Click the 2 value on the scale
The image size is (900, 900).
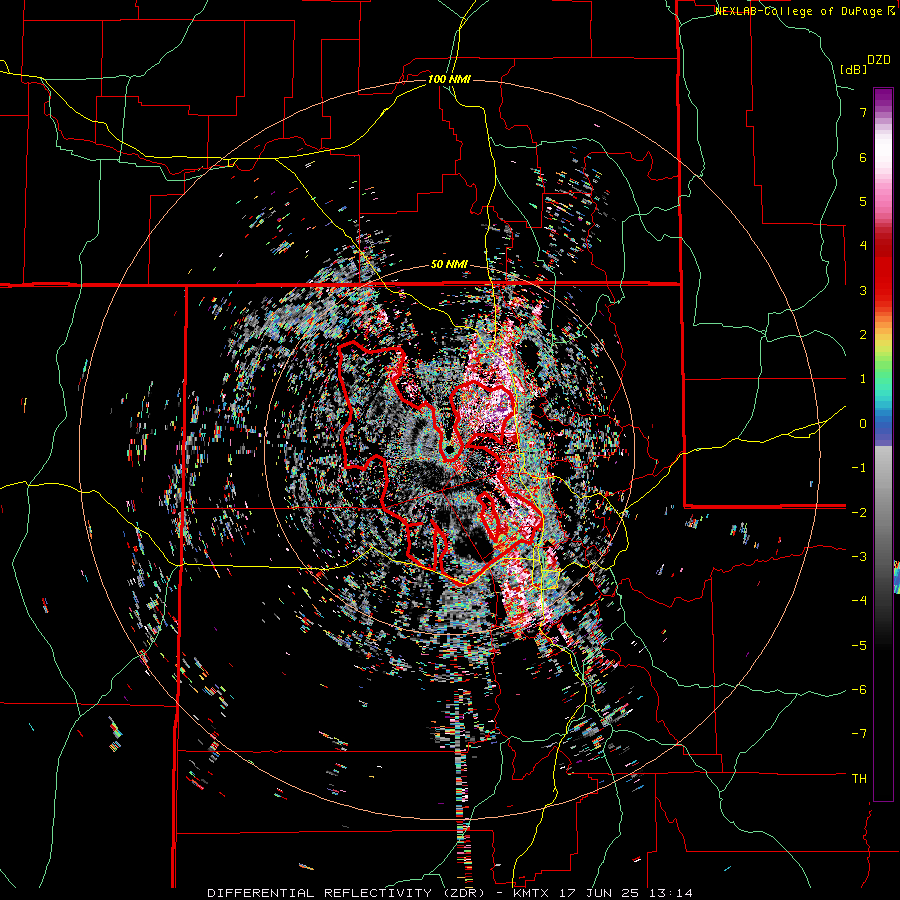863,335
